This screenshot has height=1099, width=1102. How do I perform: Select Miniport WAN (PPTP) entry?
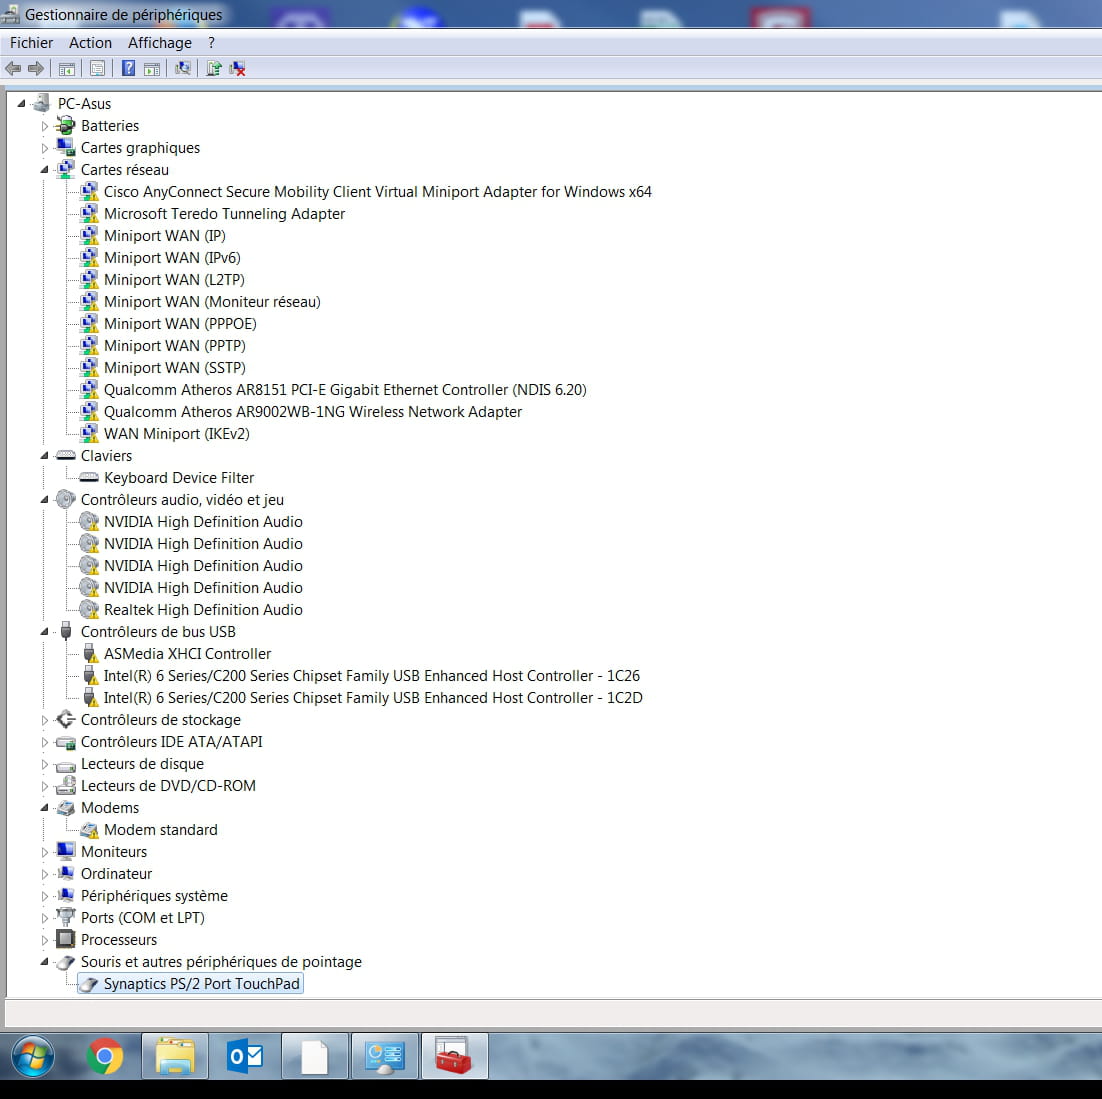coord(175,346)
